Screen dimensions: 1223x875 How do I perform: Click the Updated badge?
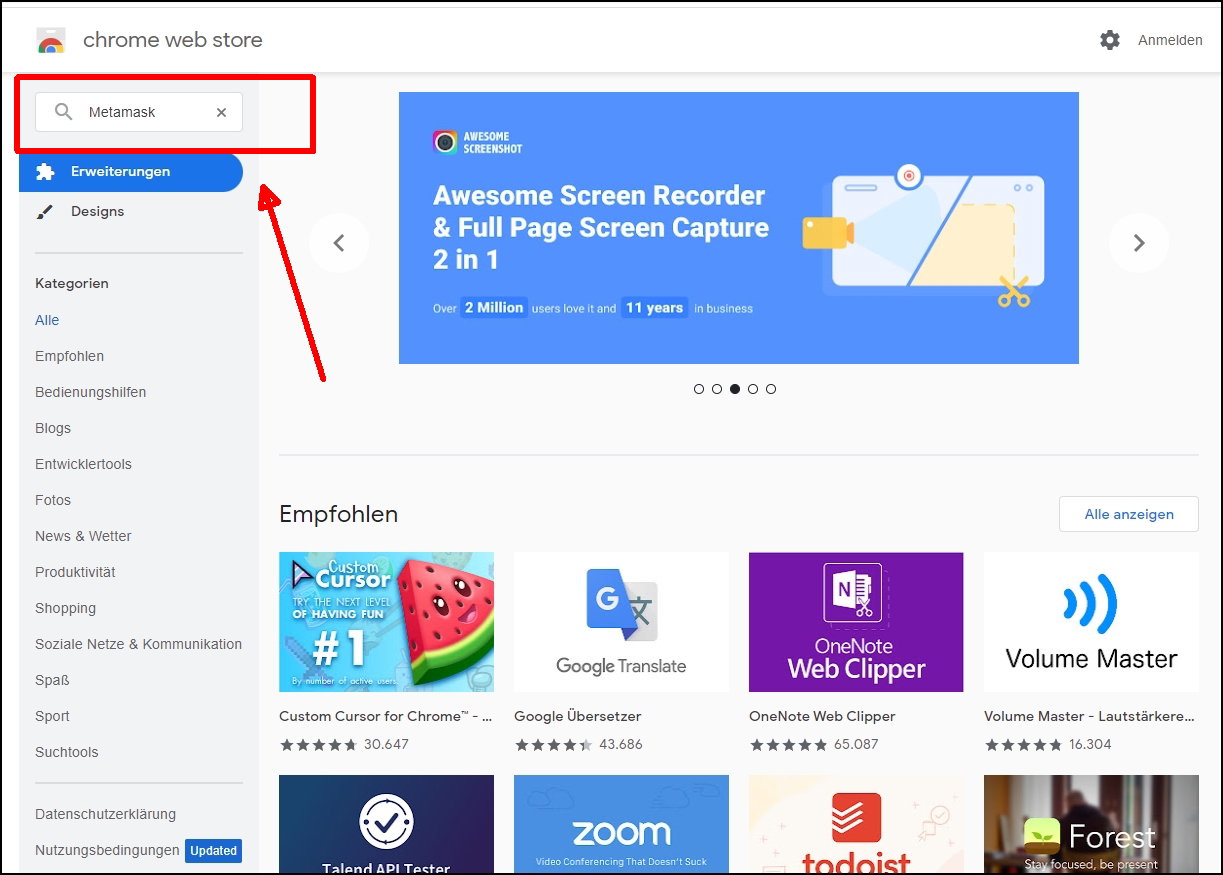tap(214, 851)
